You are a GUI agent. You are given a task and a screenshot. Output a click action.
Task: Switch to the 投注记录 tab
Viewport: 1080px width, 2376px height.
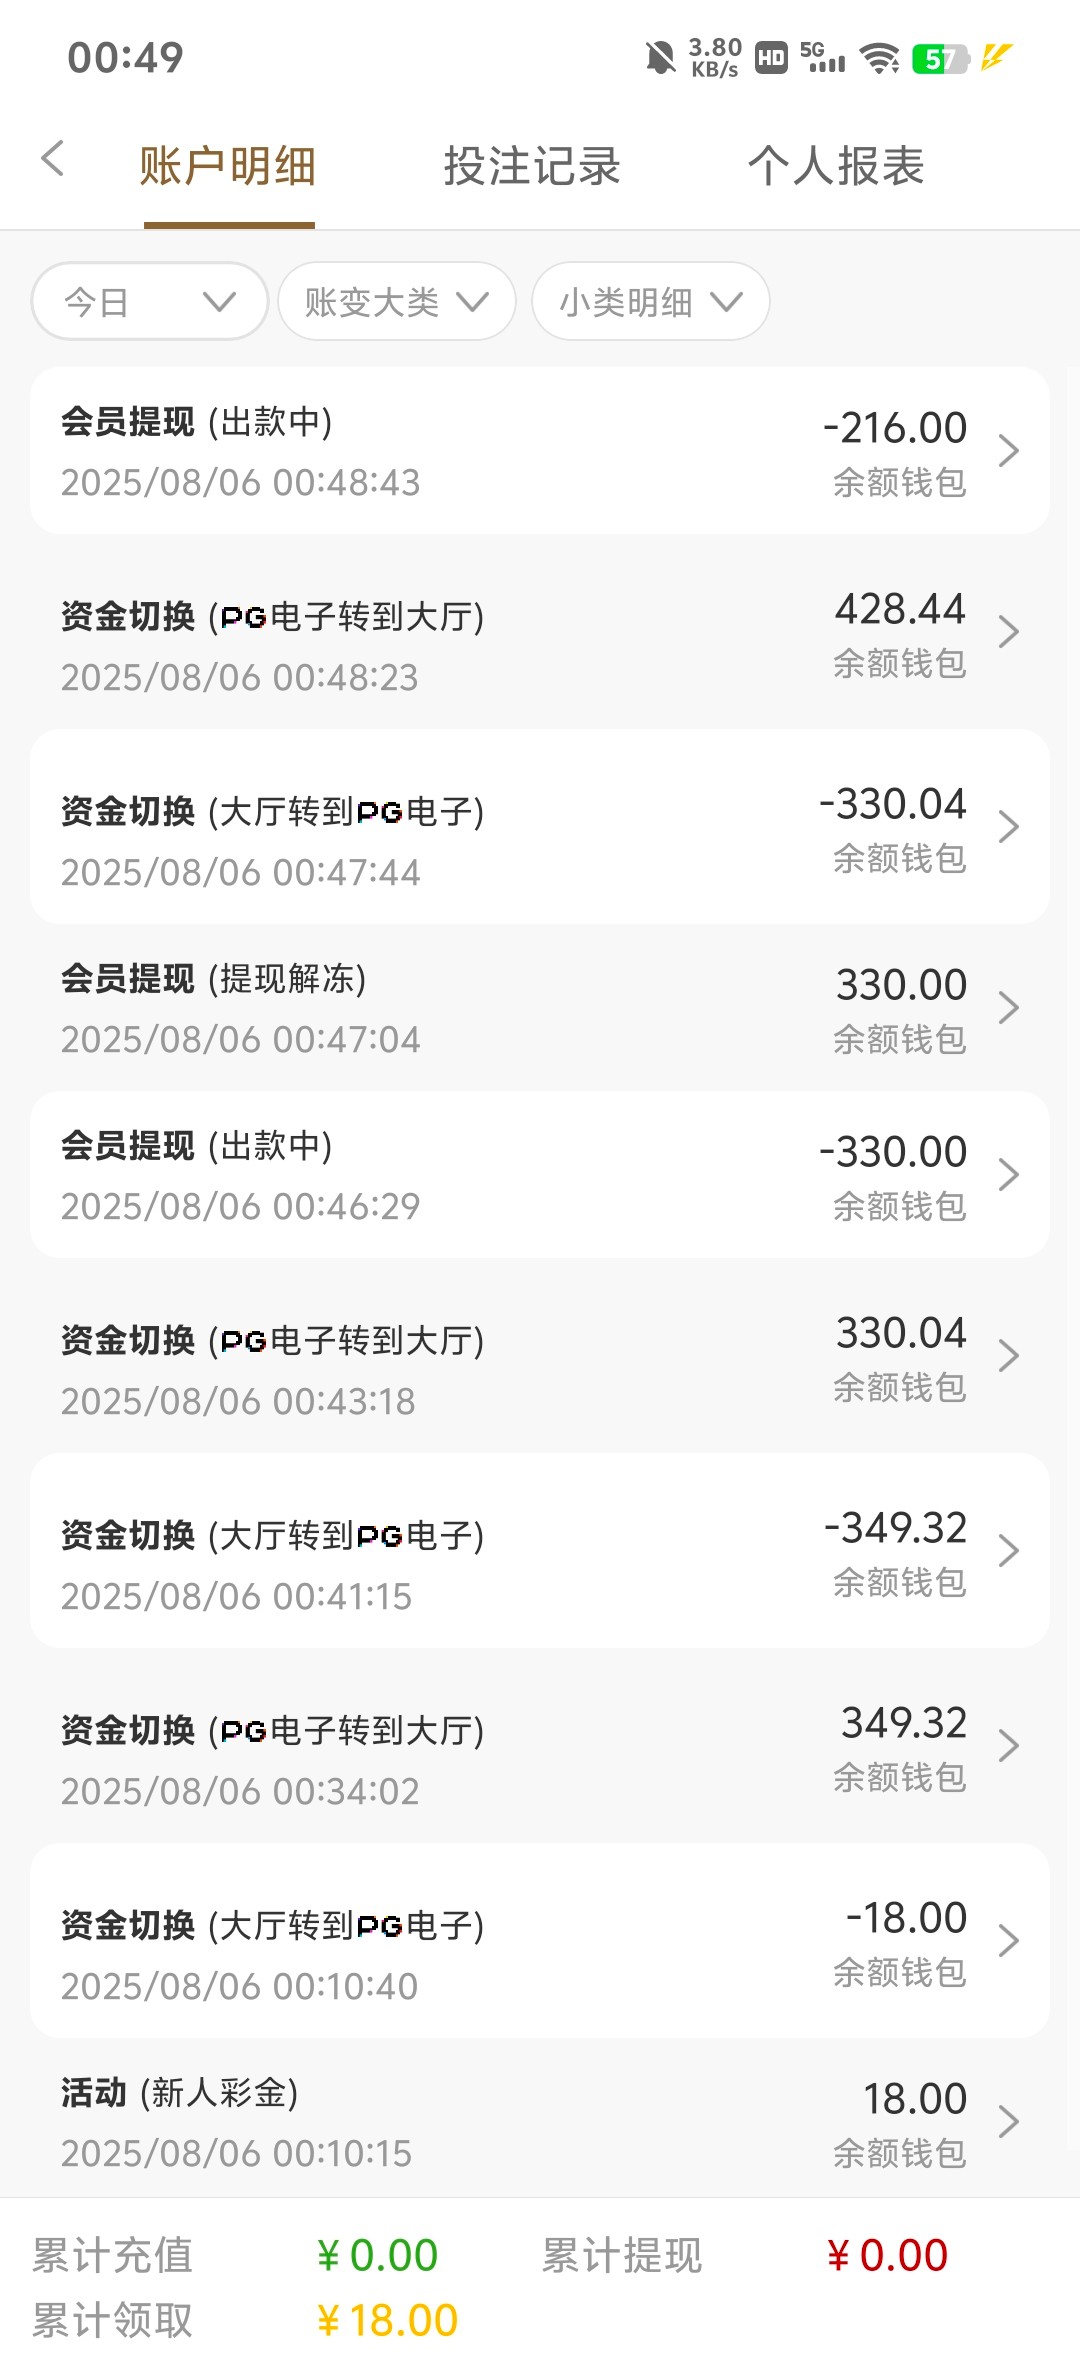(x=532, y=166)
